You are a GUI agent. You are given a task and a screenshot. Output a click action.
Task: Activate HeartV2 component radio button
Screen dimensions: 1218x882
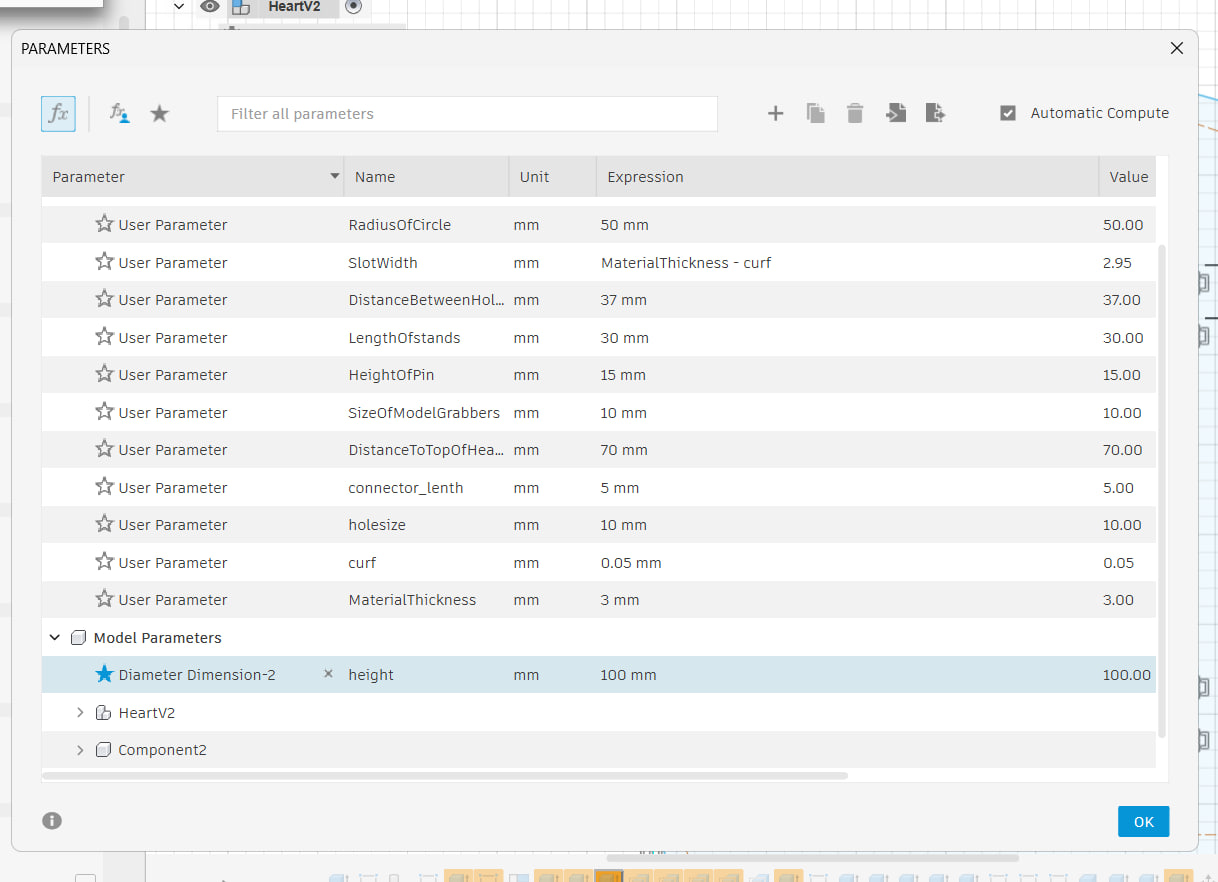tap(354, 6)
